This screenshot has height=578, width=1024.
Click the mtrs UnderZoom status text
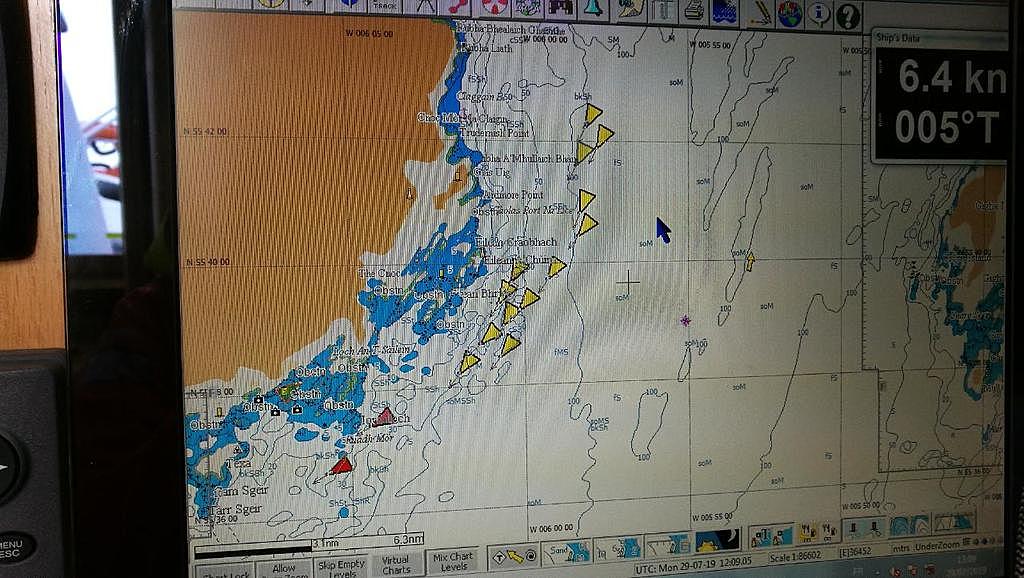(x=926, y=547)
